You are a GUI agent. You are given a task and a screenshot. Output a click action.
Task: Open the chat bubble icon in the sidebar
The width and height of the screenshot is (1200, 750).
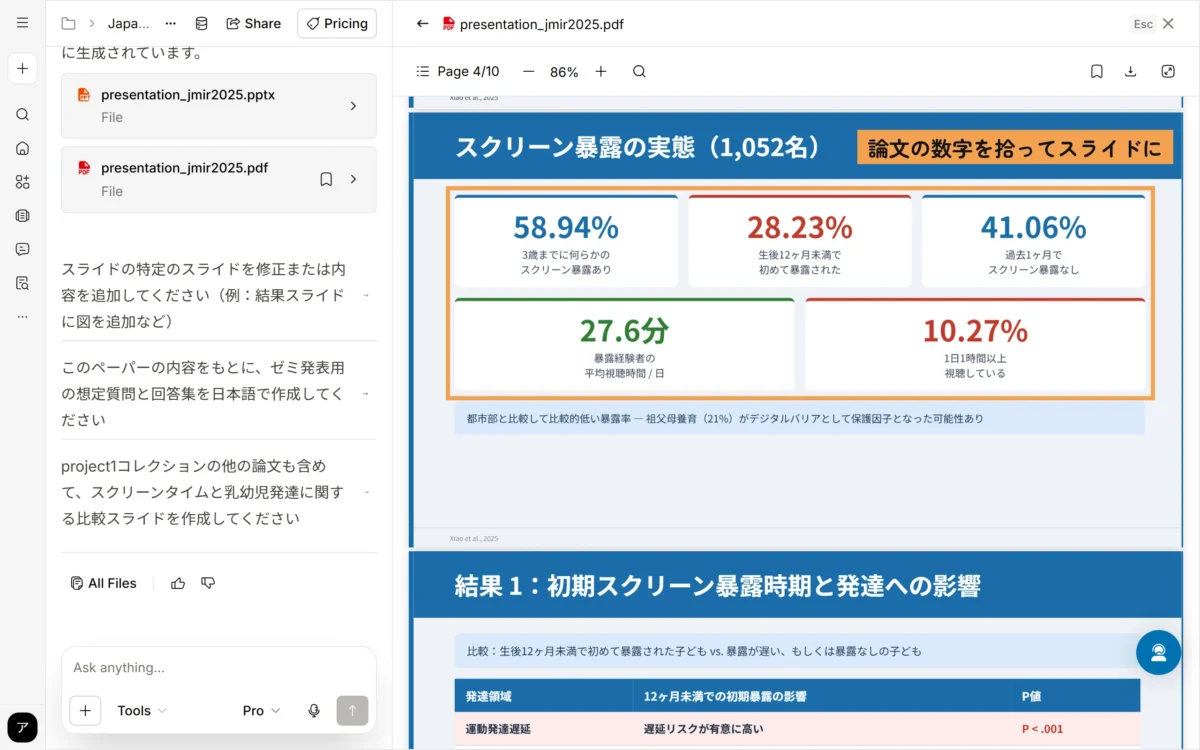[22, 249]
